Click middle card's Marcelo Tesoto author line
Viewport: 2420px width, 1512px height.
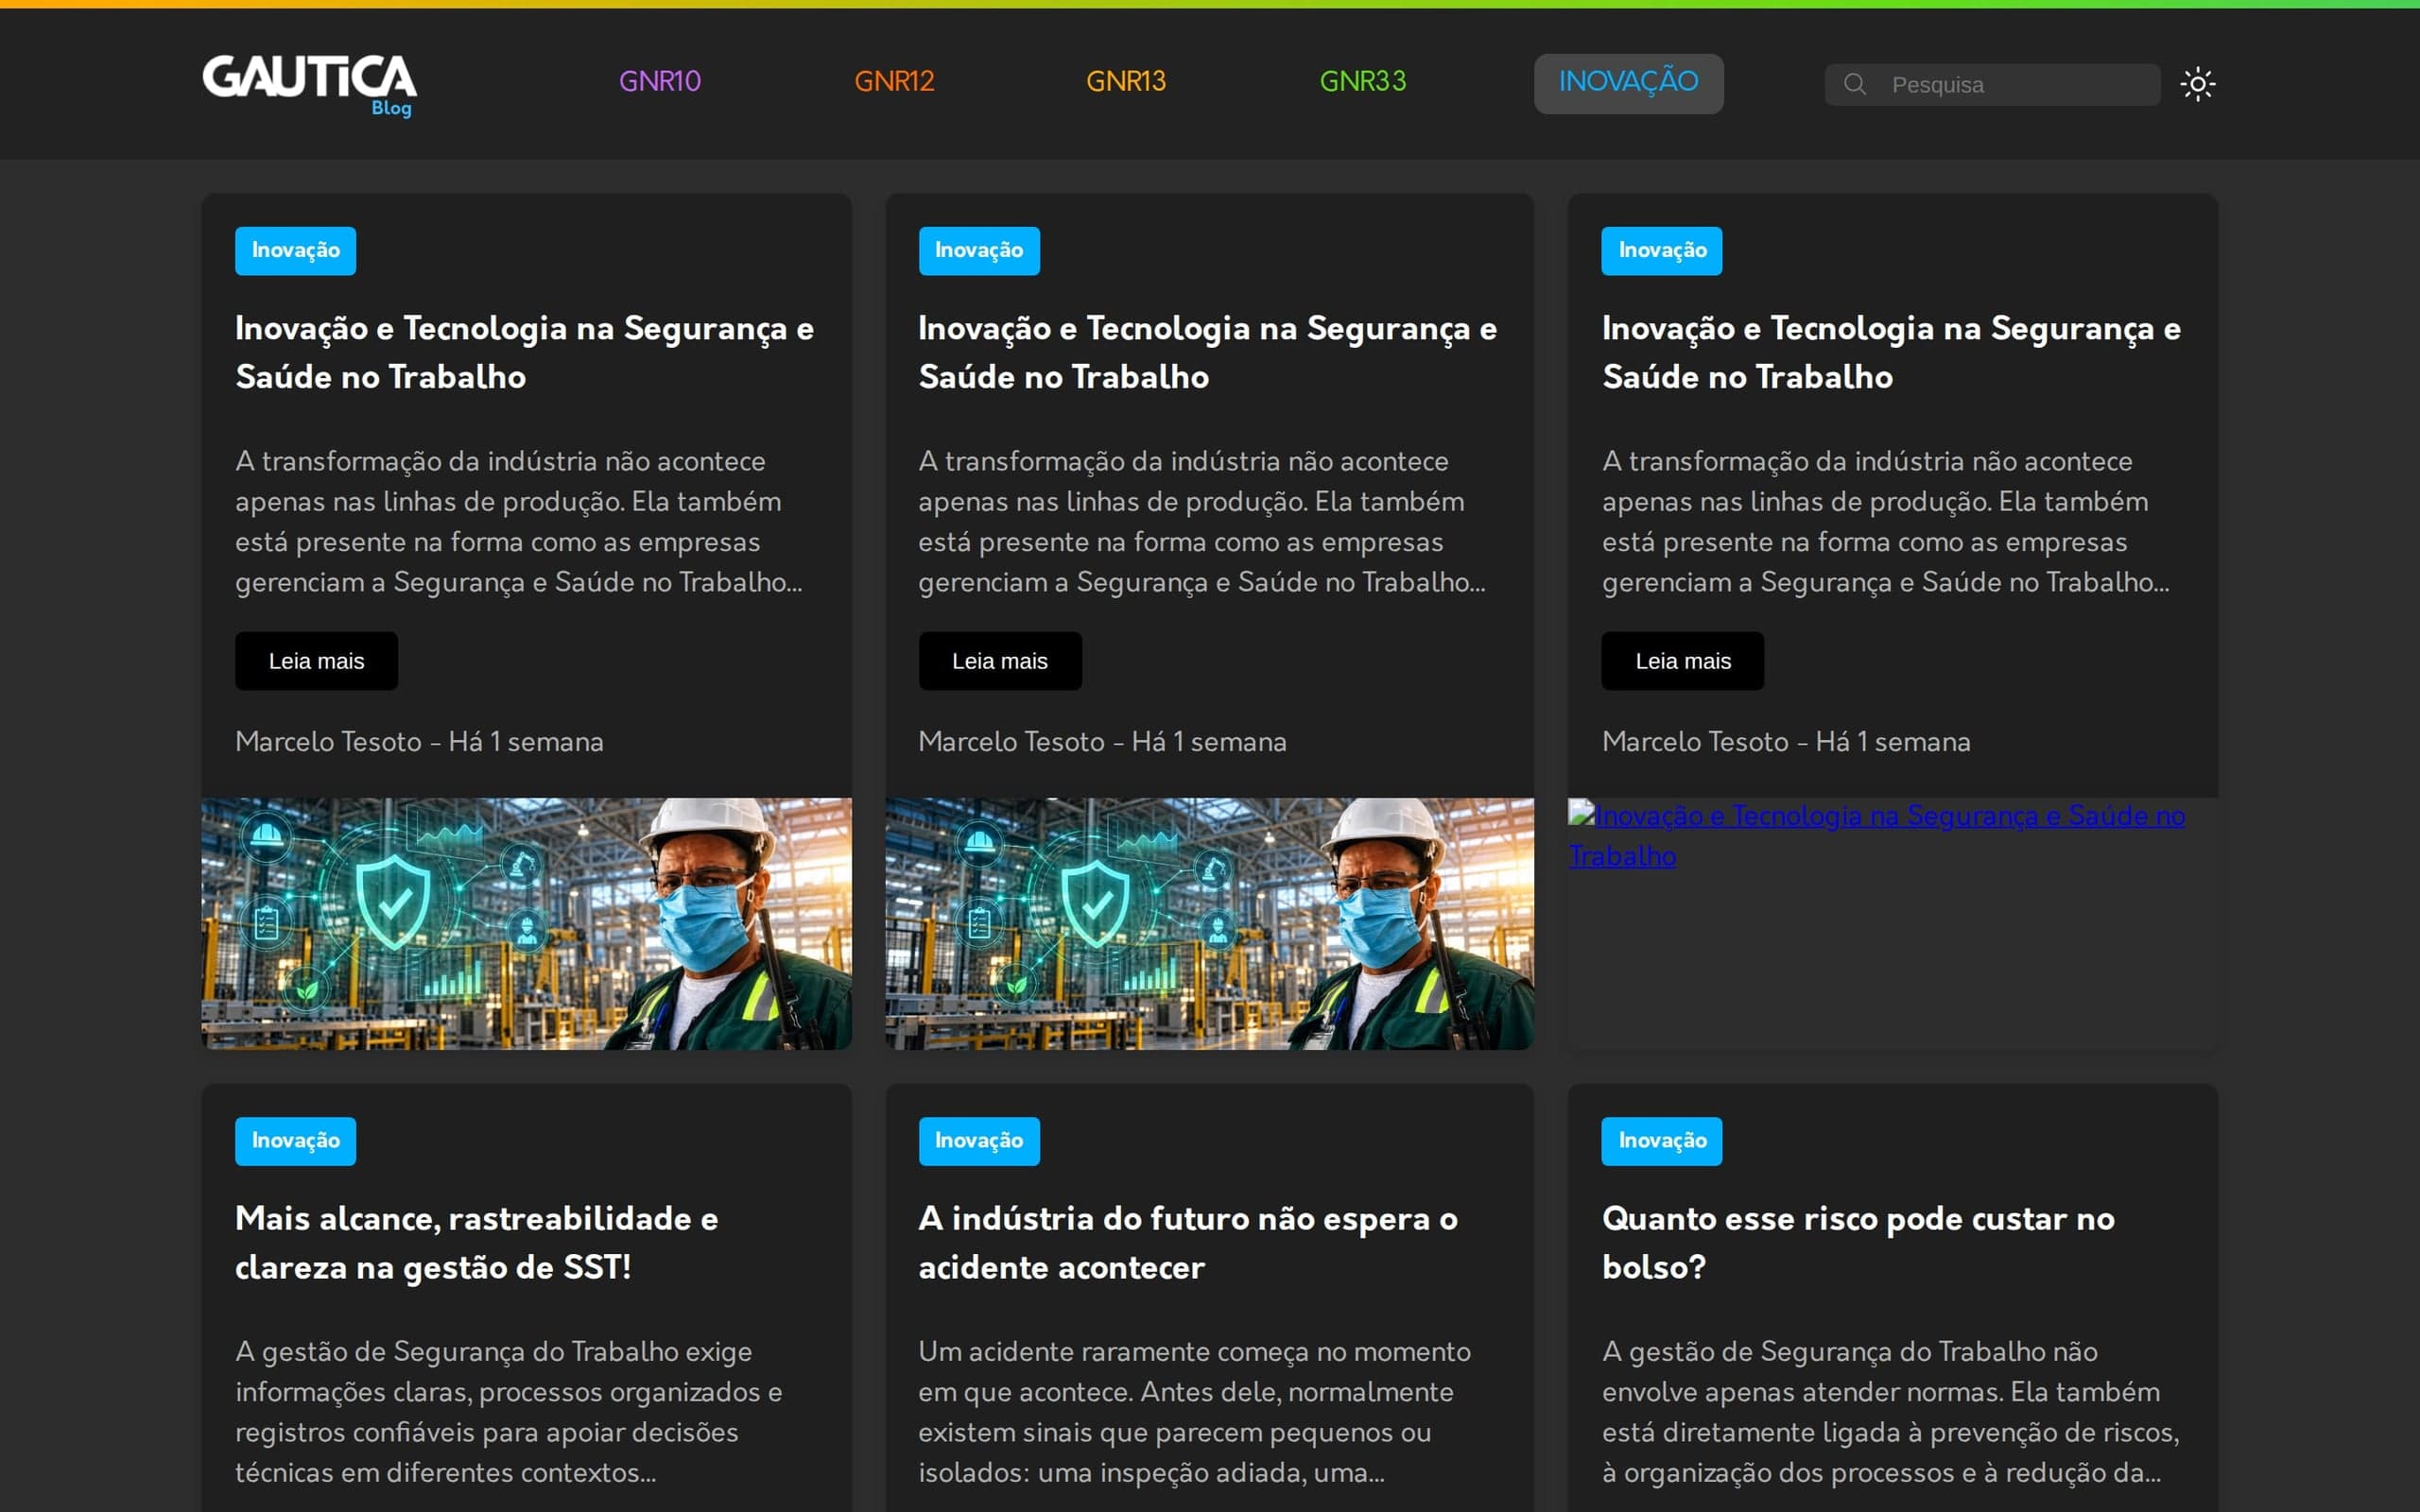click(1102, 742)
